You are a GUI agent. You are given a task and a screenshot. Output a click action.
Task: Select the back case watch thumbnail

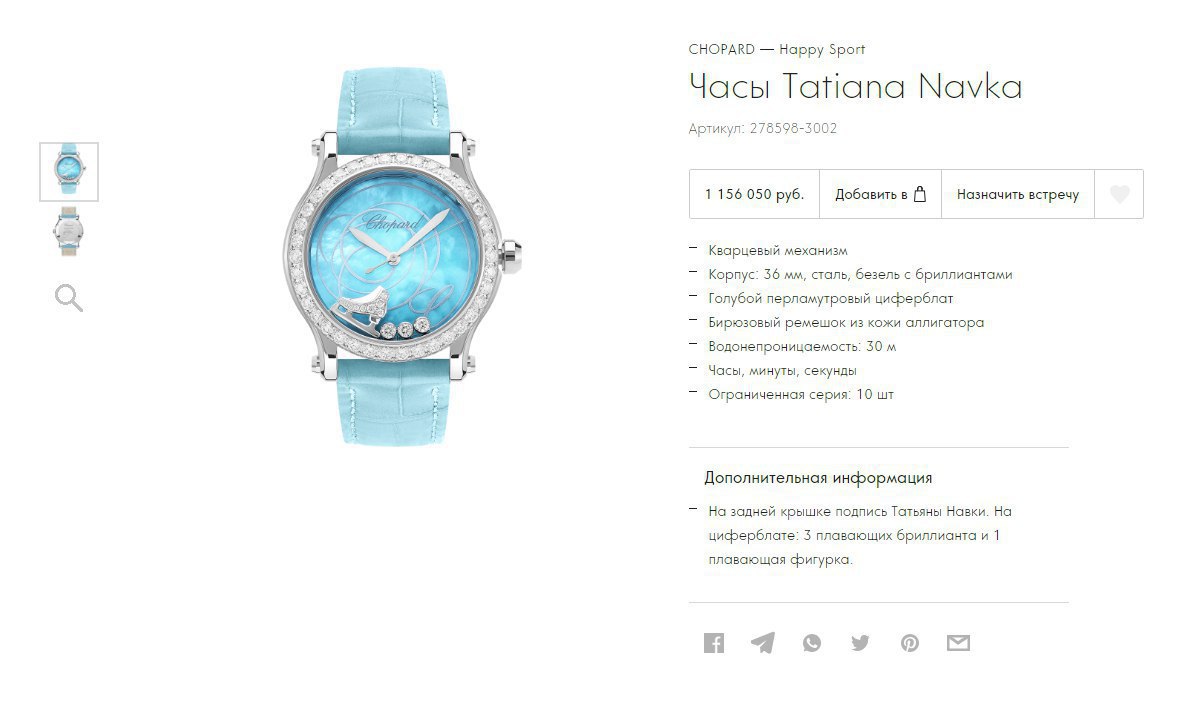tap(69, 231)
